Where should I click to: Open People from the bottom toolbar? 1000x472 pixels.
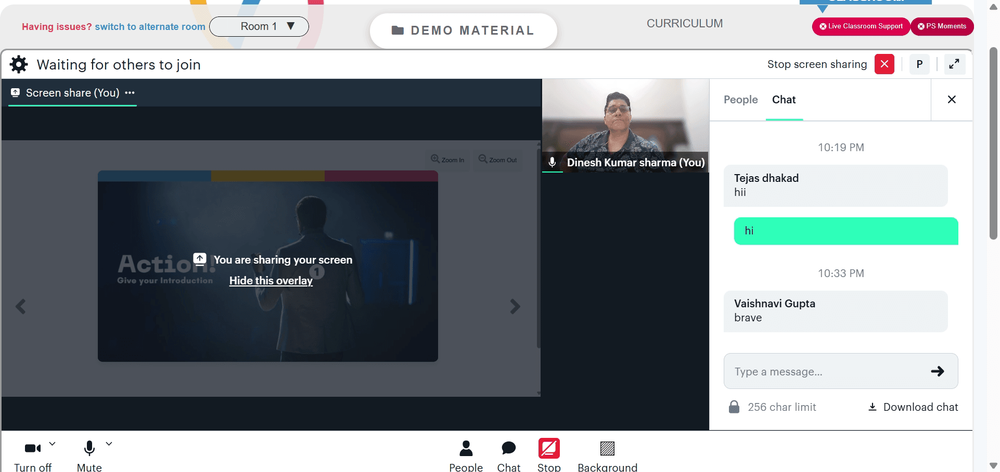point(466,455)
